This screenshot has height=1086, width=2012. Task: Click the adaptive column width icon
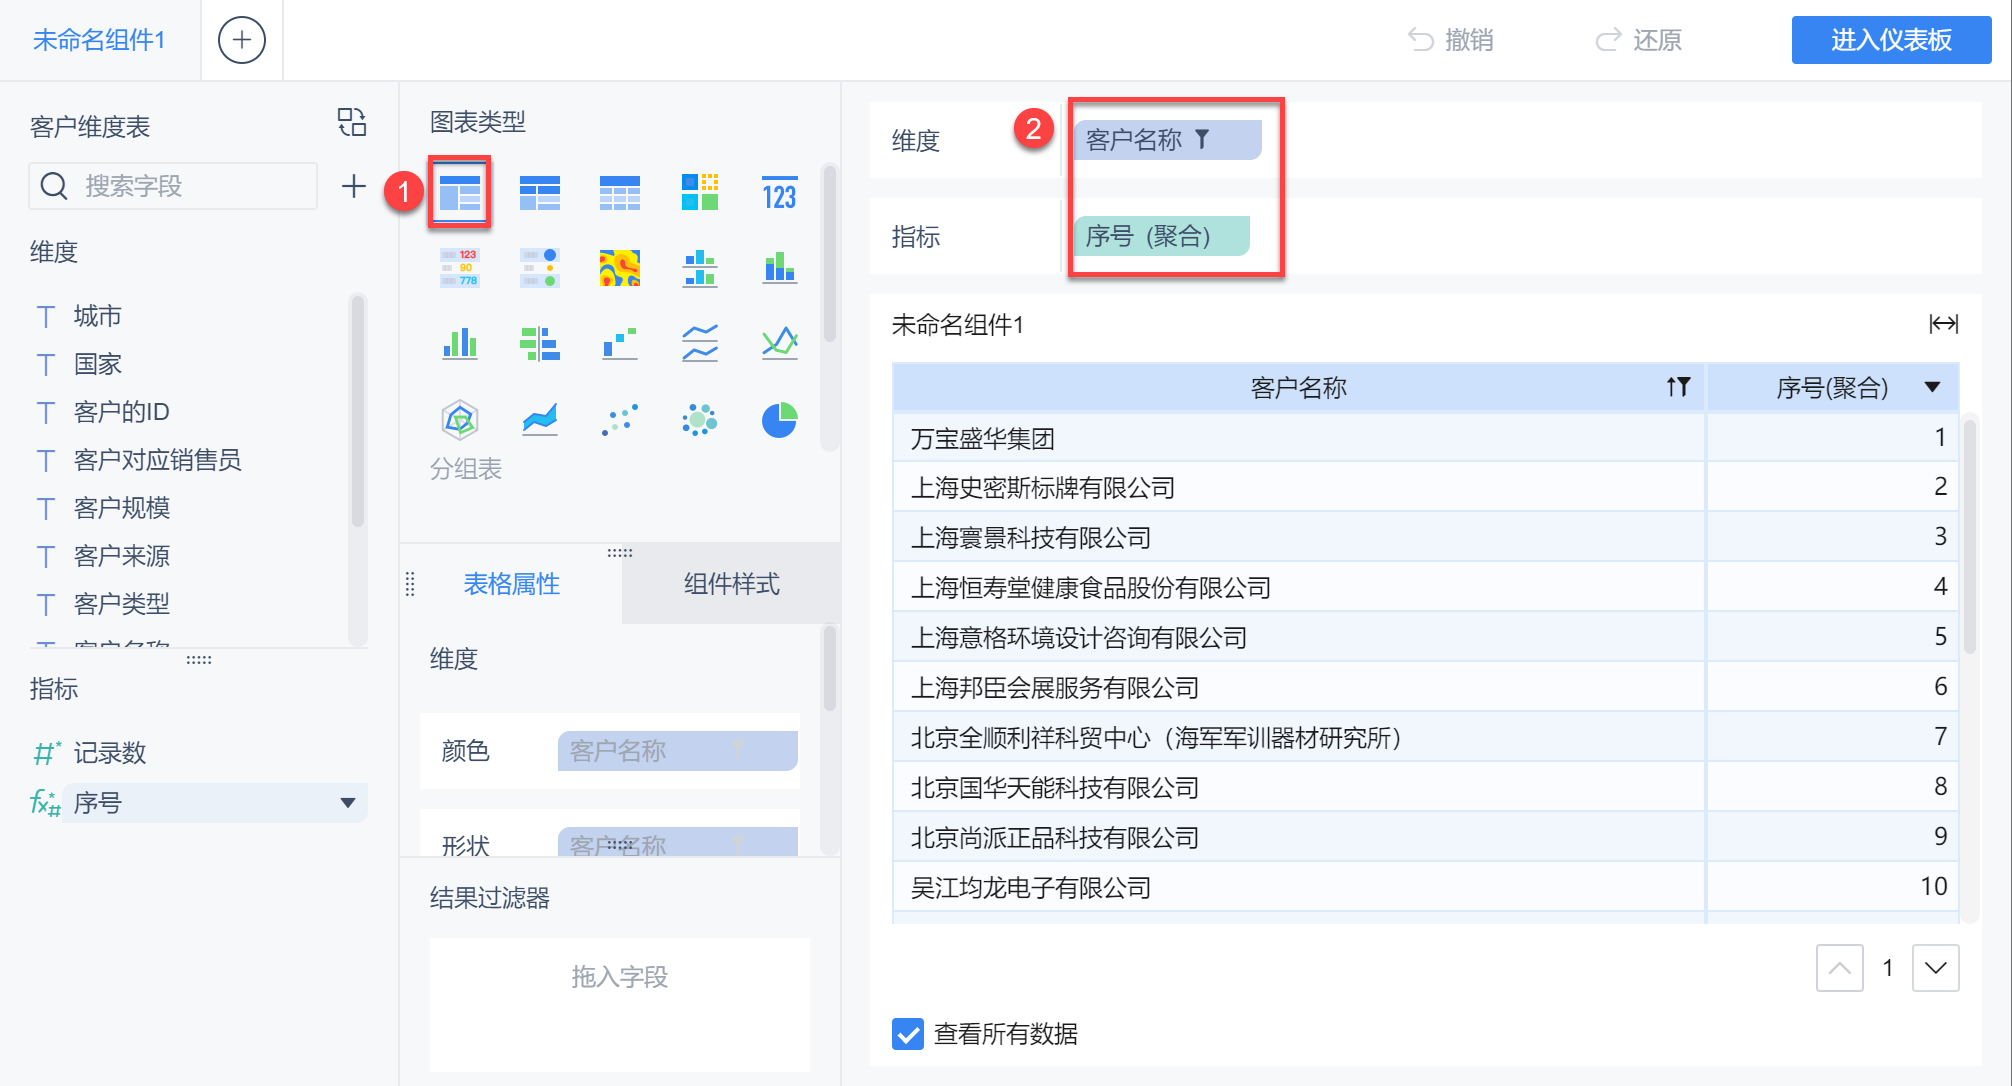coord(1943,324)
